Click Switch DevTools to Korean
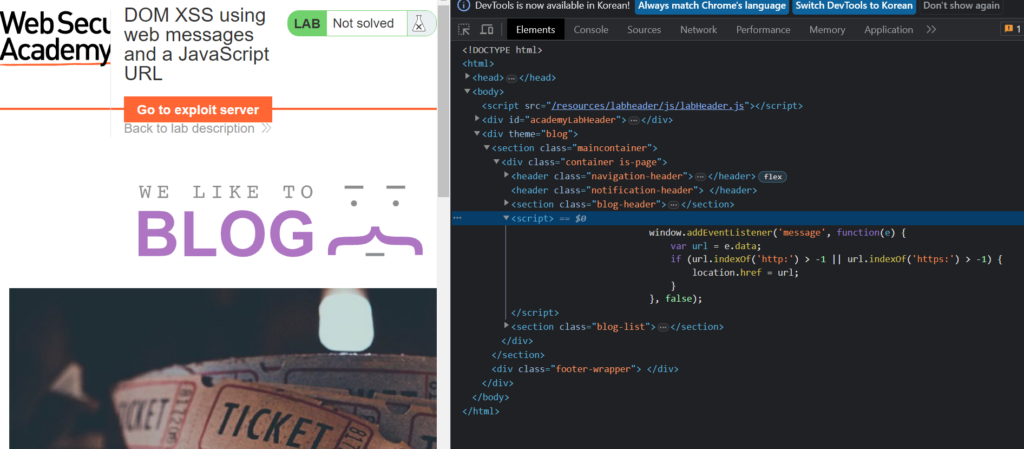 [854, 6]
